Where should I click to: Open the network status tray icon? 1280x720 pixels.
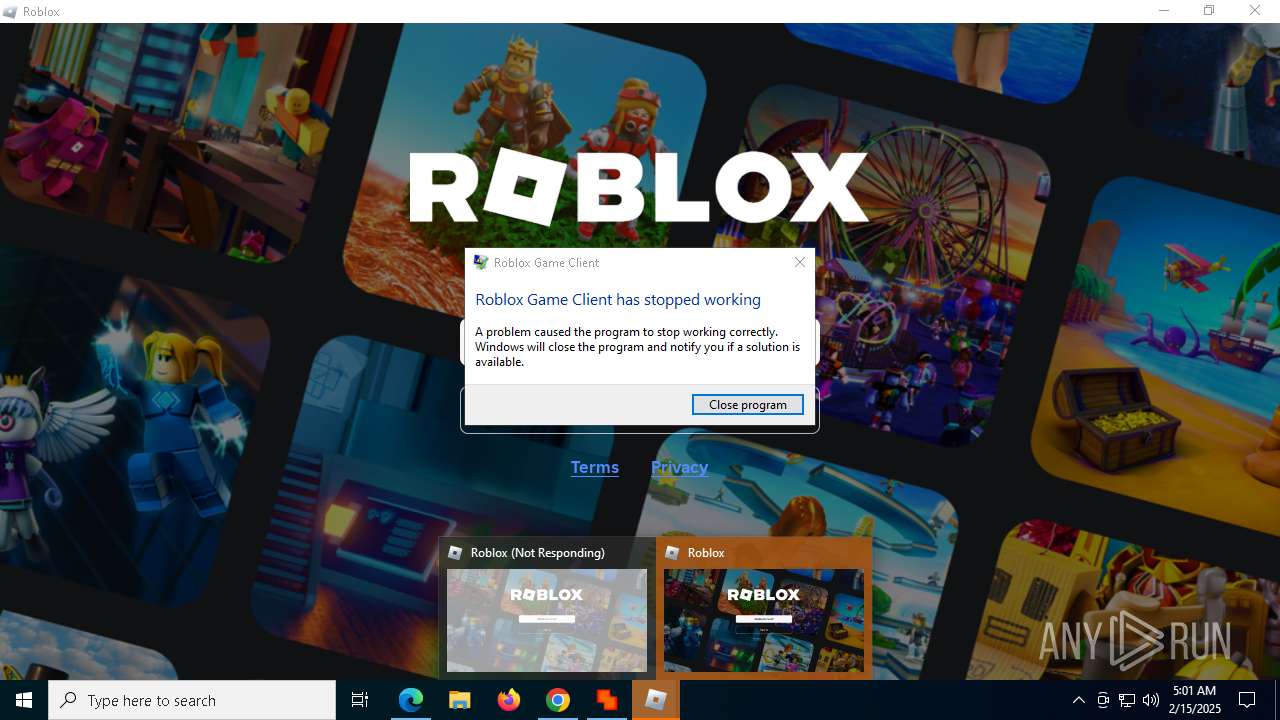[1127, 700]
